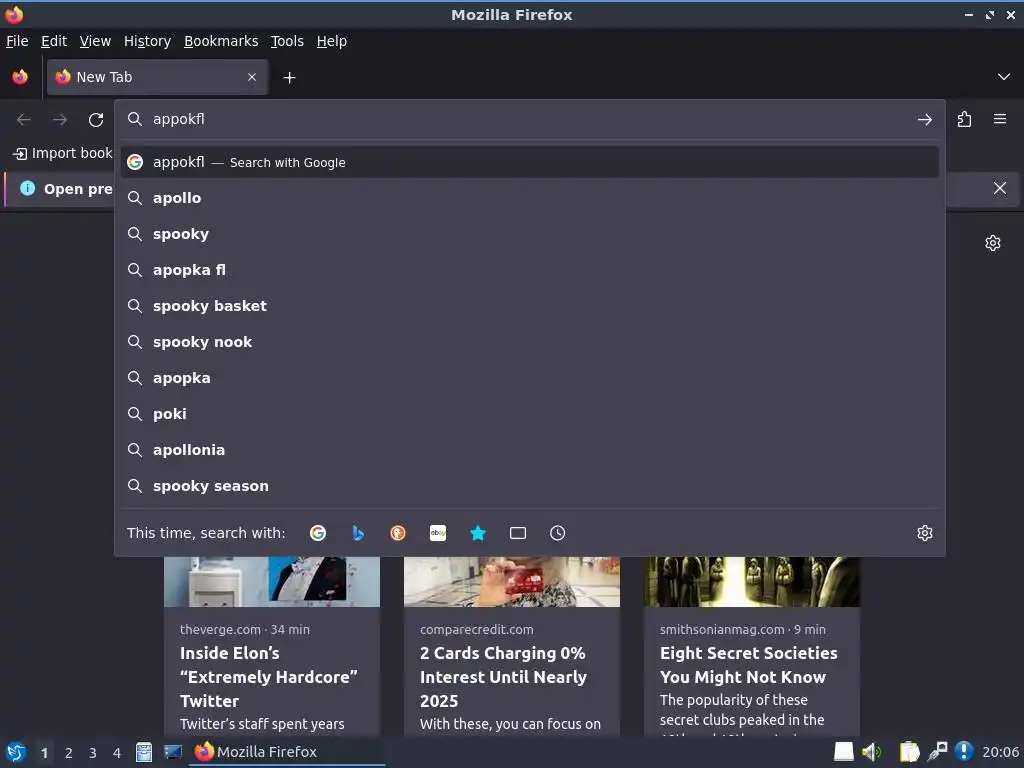The image size is (1024, 768).
Task: Personalize new tab with gear icon
Action: 993,243
